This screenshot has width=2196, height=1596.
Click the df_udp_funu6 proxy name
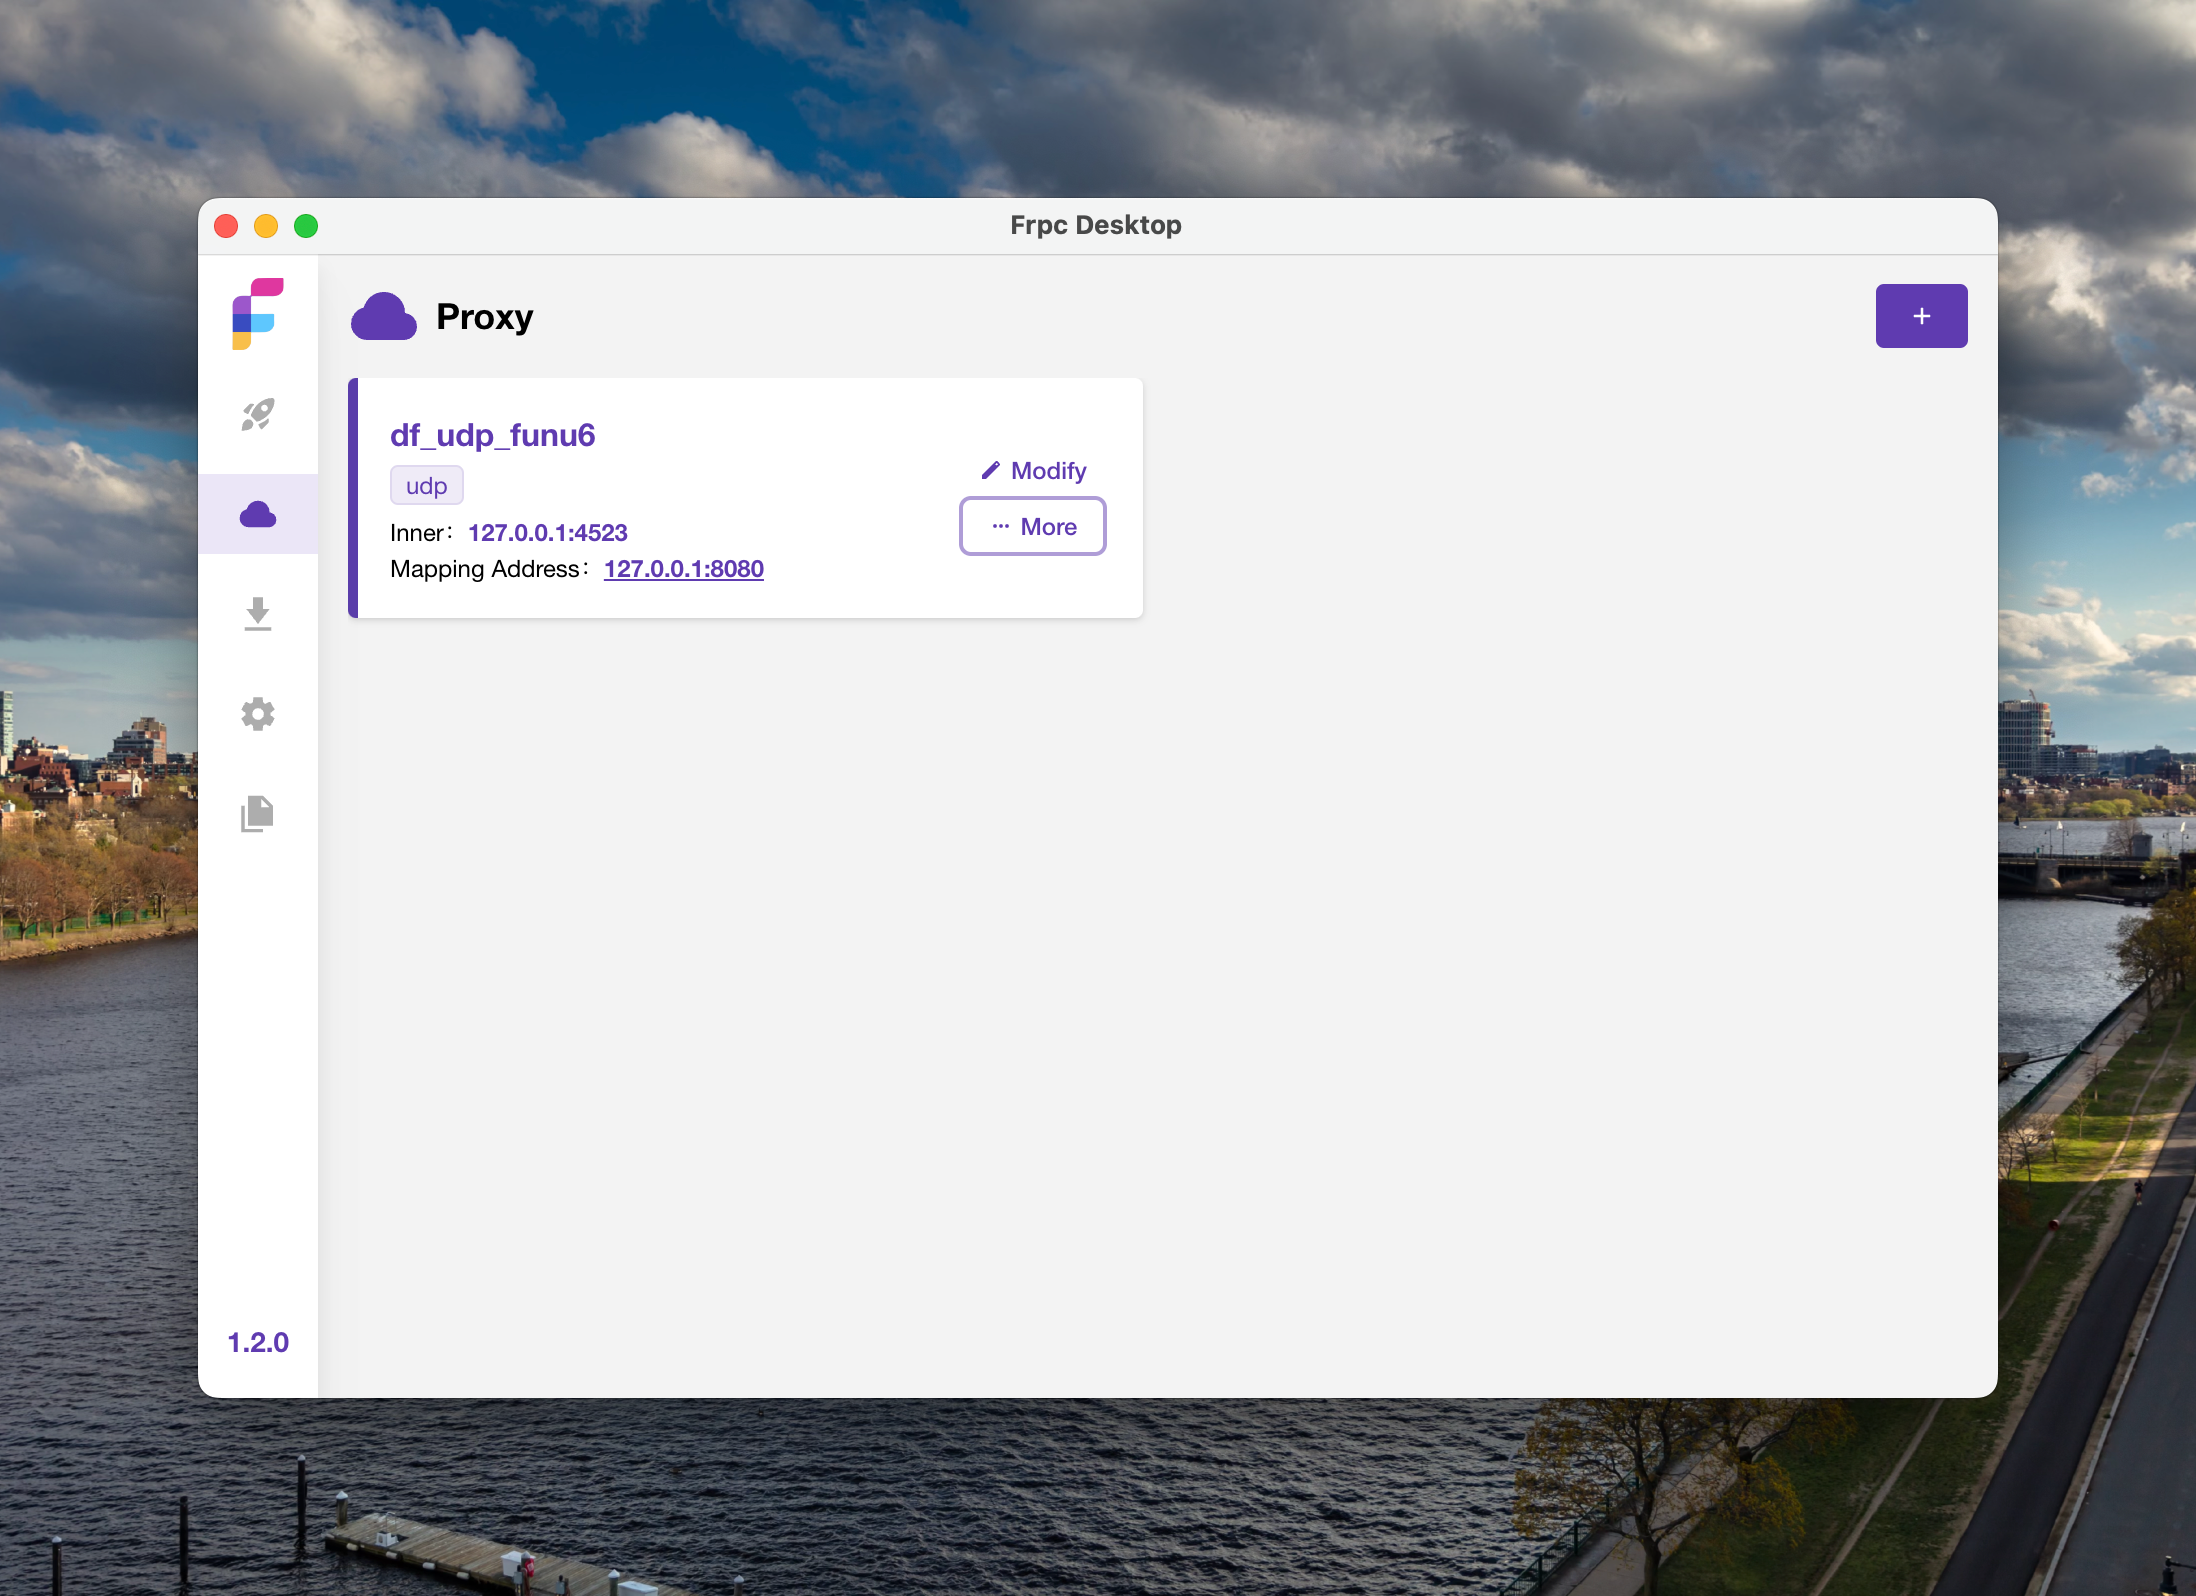(492, 435)
